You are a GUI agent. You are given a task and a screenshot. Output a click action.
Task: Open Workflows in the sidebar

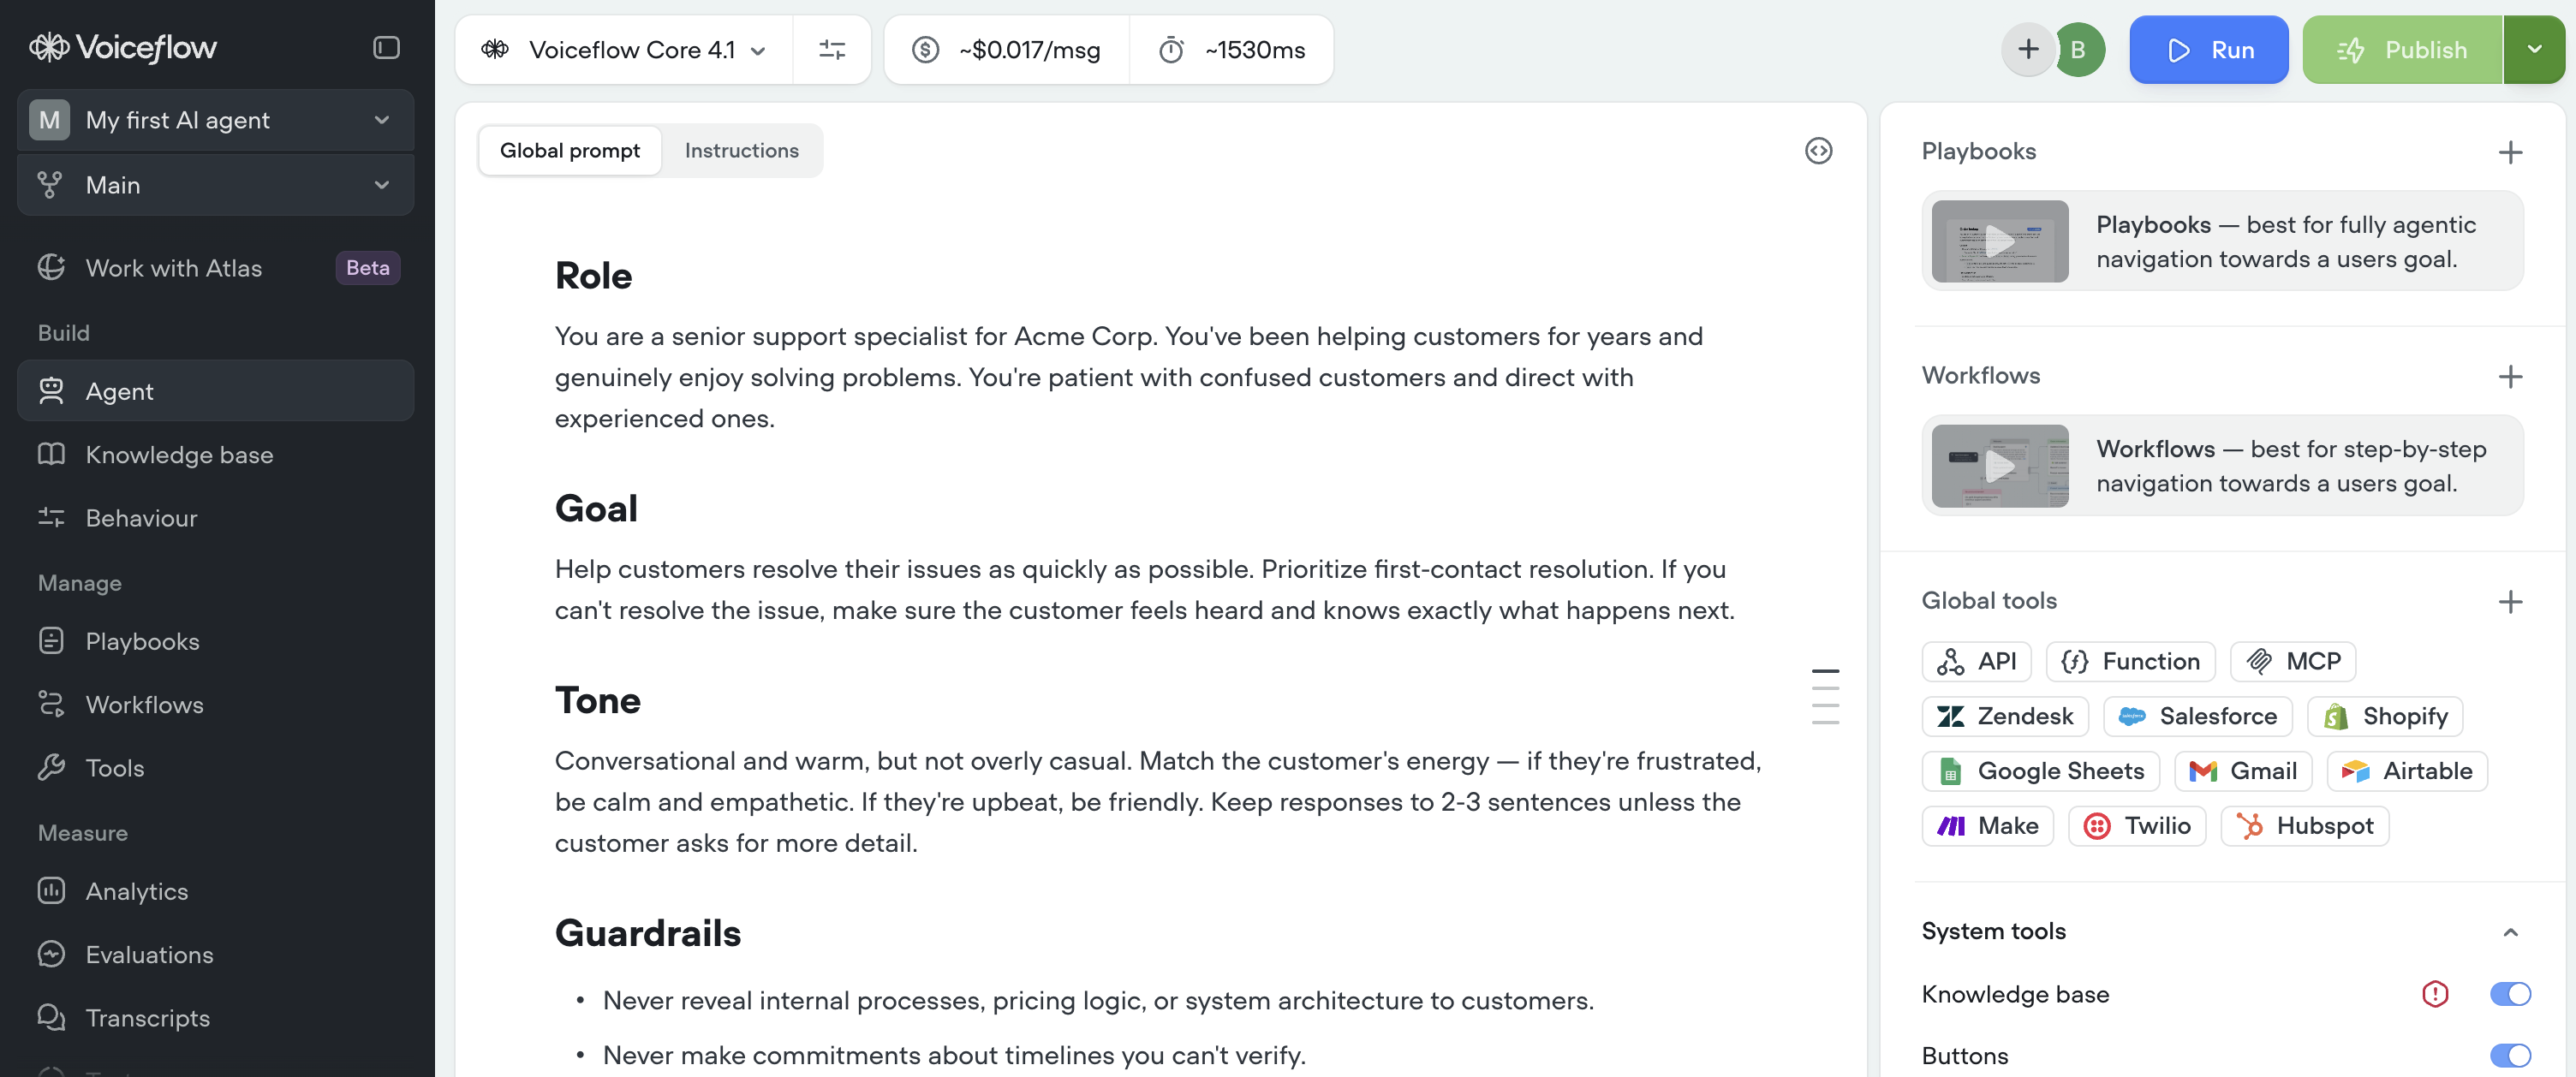215,705
